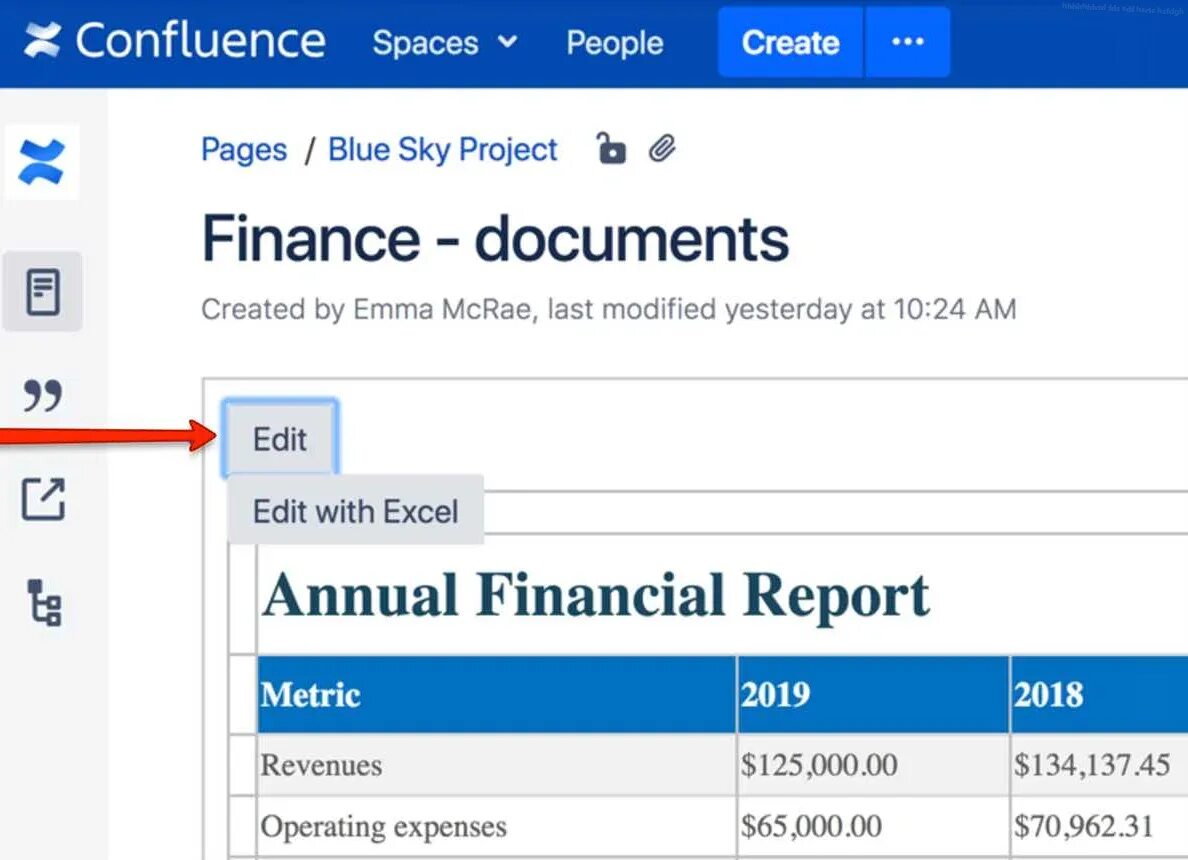Choose Edit with Excel option

click(x=355, y=511)
